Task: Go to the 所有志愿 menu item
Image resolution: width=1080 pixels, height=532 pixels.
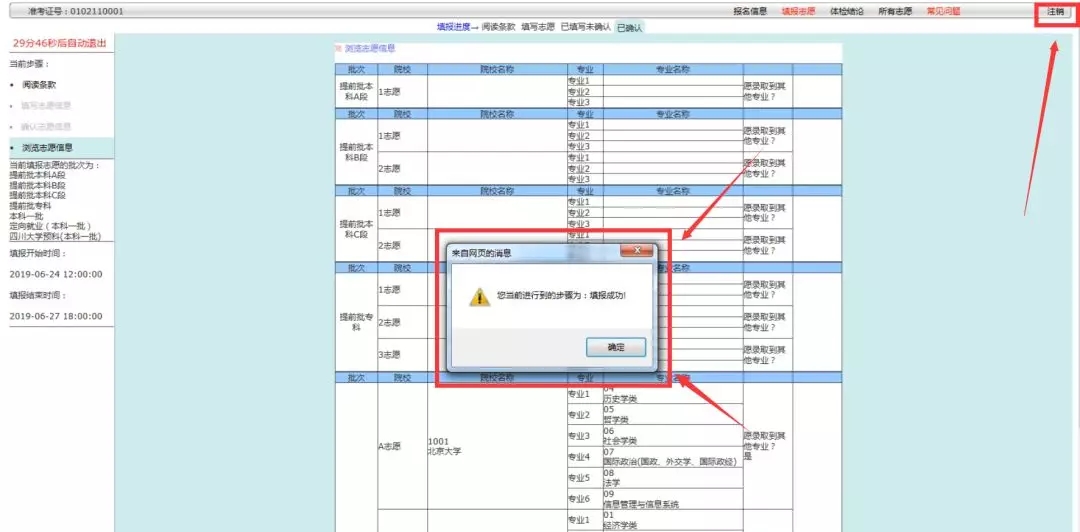Action: click(x=894, y=11)
